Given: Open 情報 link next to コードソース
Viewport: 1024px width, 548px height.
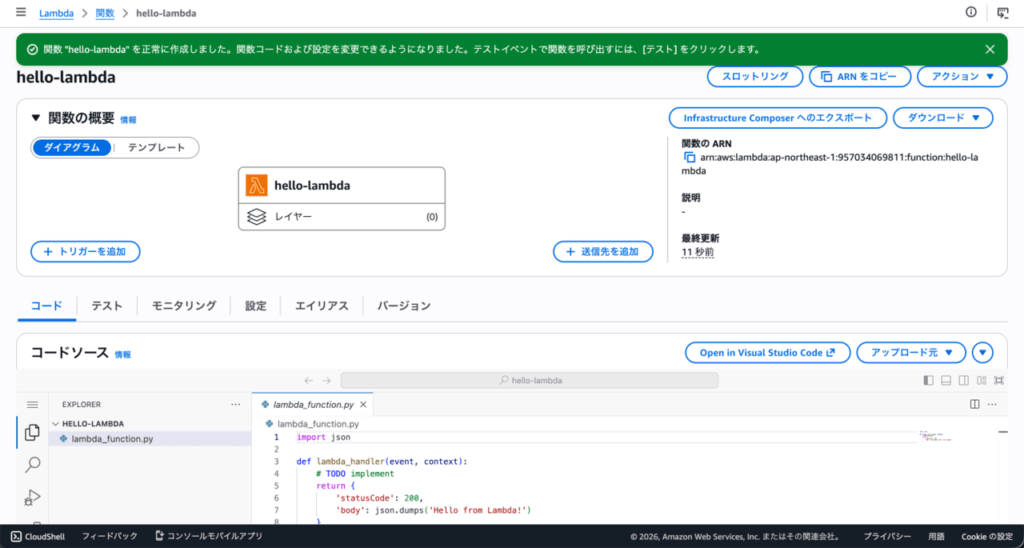Looking at the screenshot, I should [x=123, y=354].
